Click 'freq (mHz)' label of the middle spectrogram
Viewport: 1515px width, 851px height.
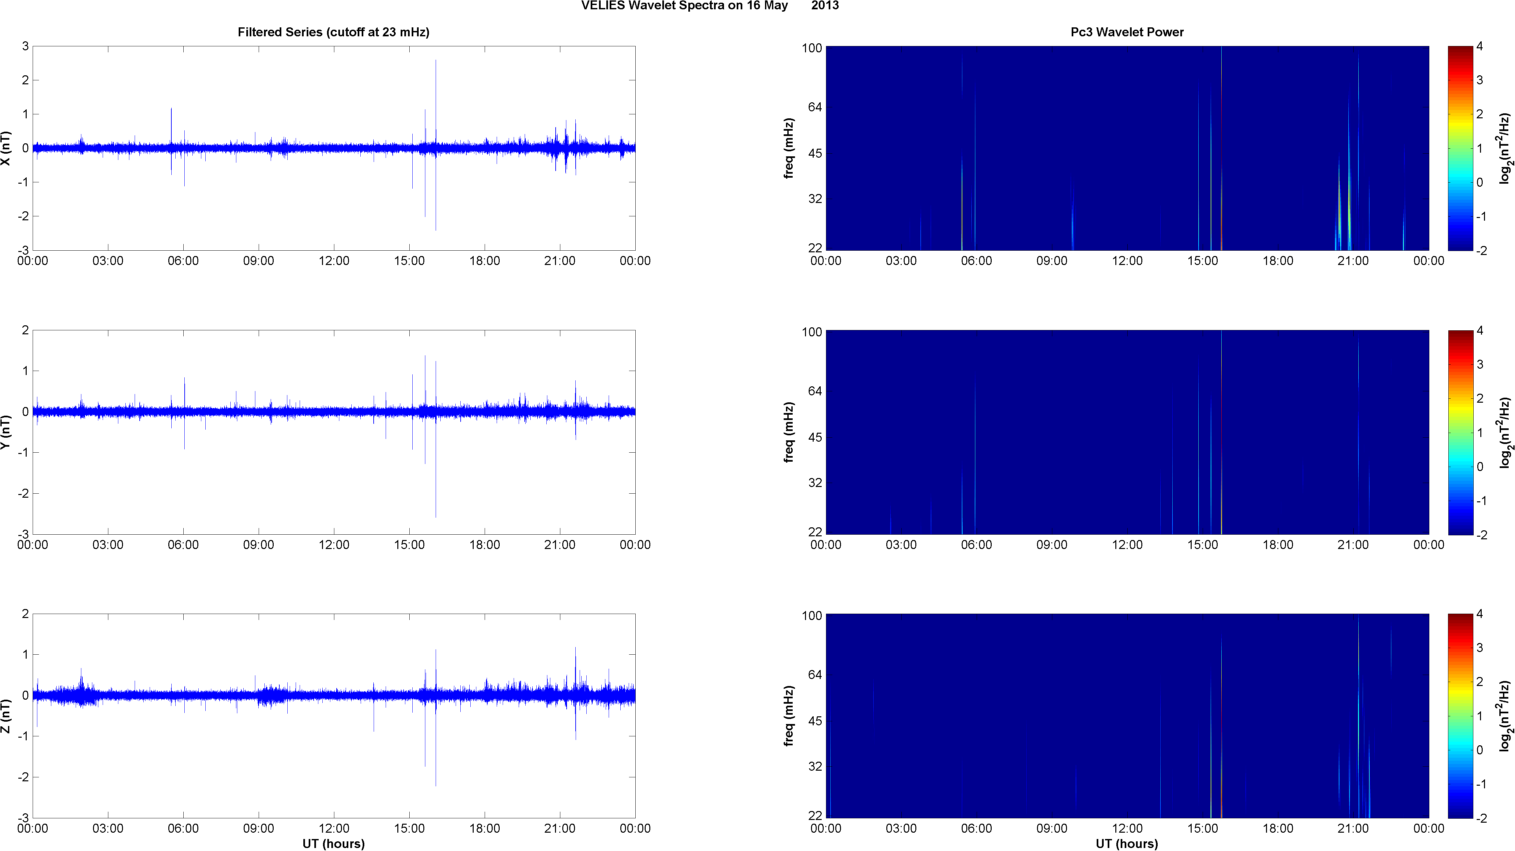tap(789, 432)
